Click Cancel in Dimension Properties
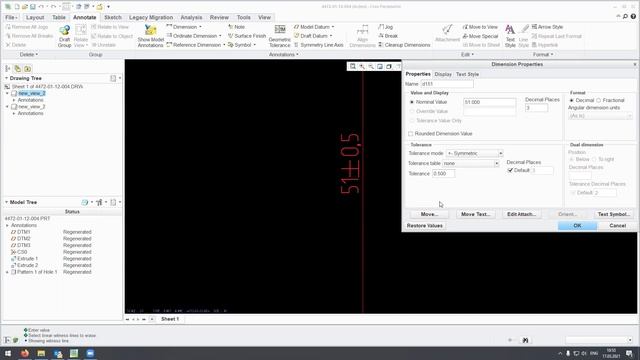This screenshot has width=640, height=360. [x=617, y=226]
